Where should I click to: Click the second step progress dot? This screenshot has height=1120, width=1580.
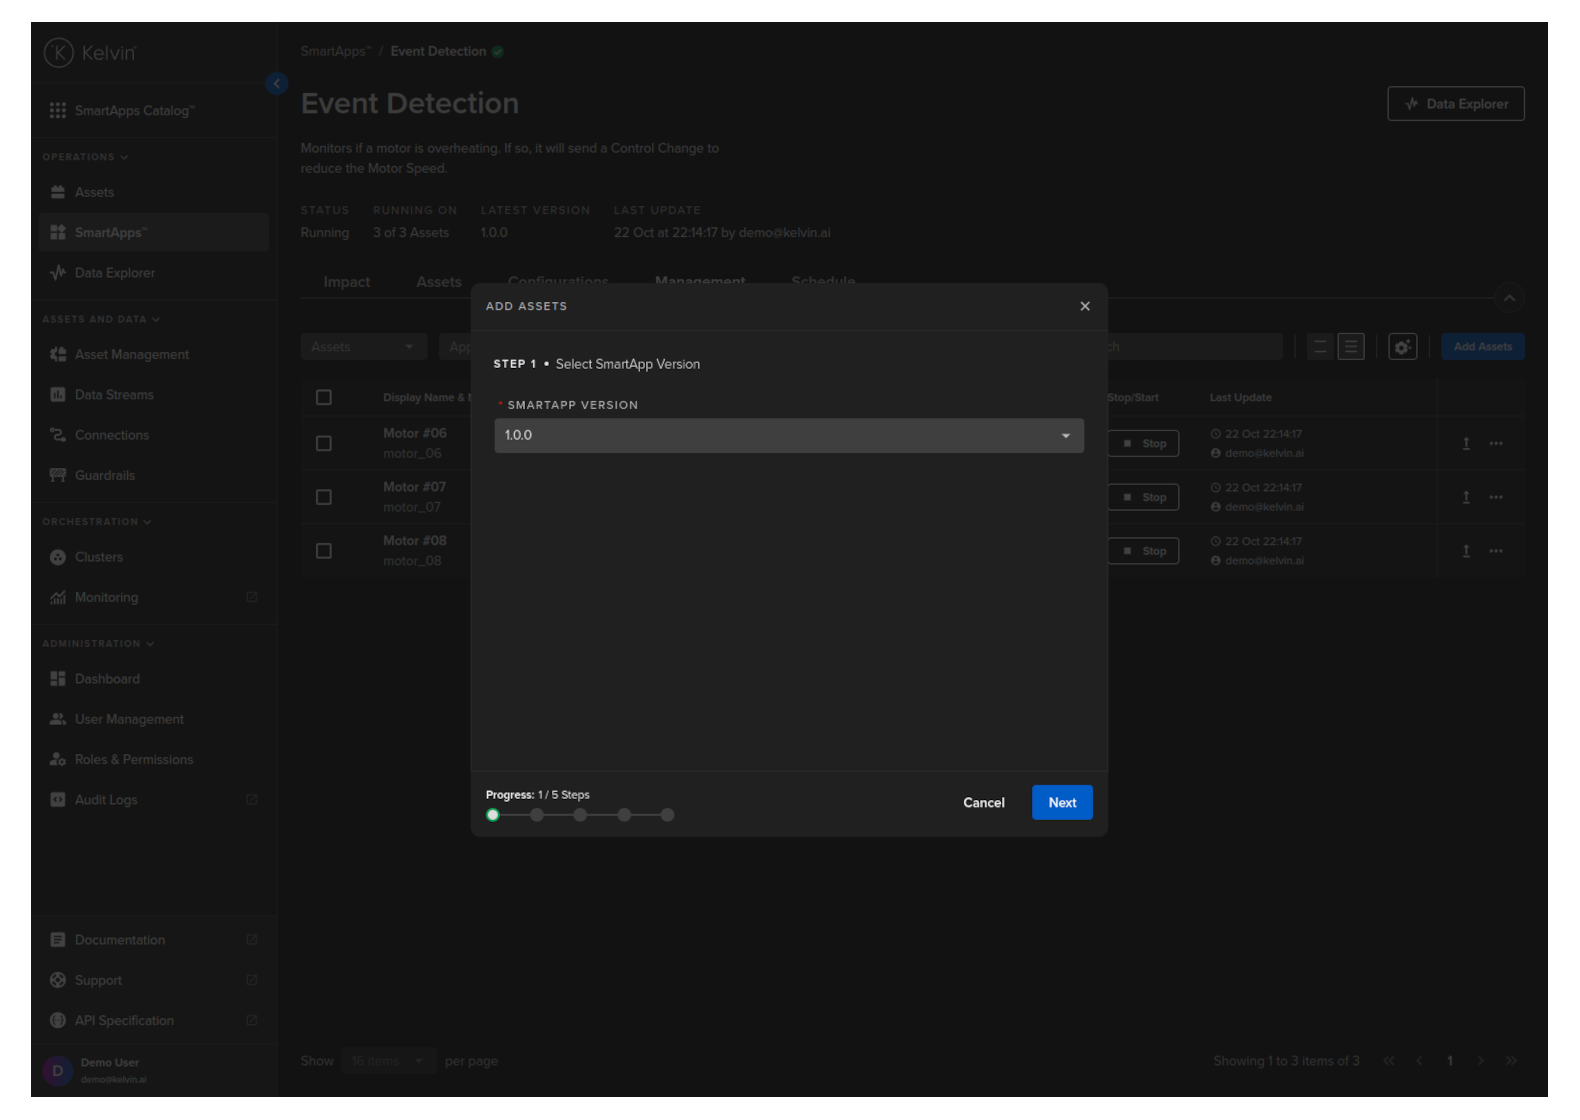[x=537, y=815]
